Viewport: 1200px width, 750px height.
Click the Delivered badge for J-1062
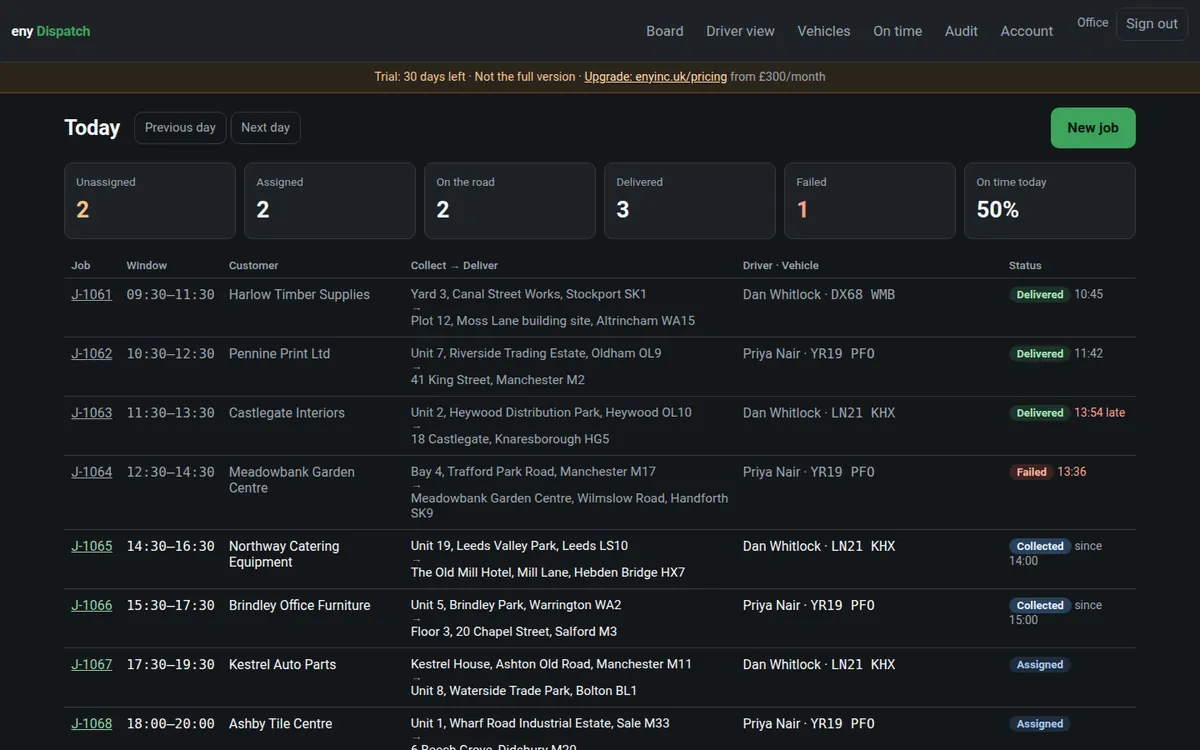click(x=1040, y=354)
